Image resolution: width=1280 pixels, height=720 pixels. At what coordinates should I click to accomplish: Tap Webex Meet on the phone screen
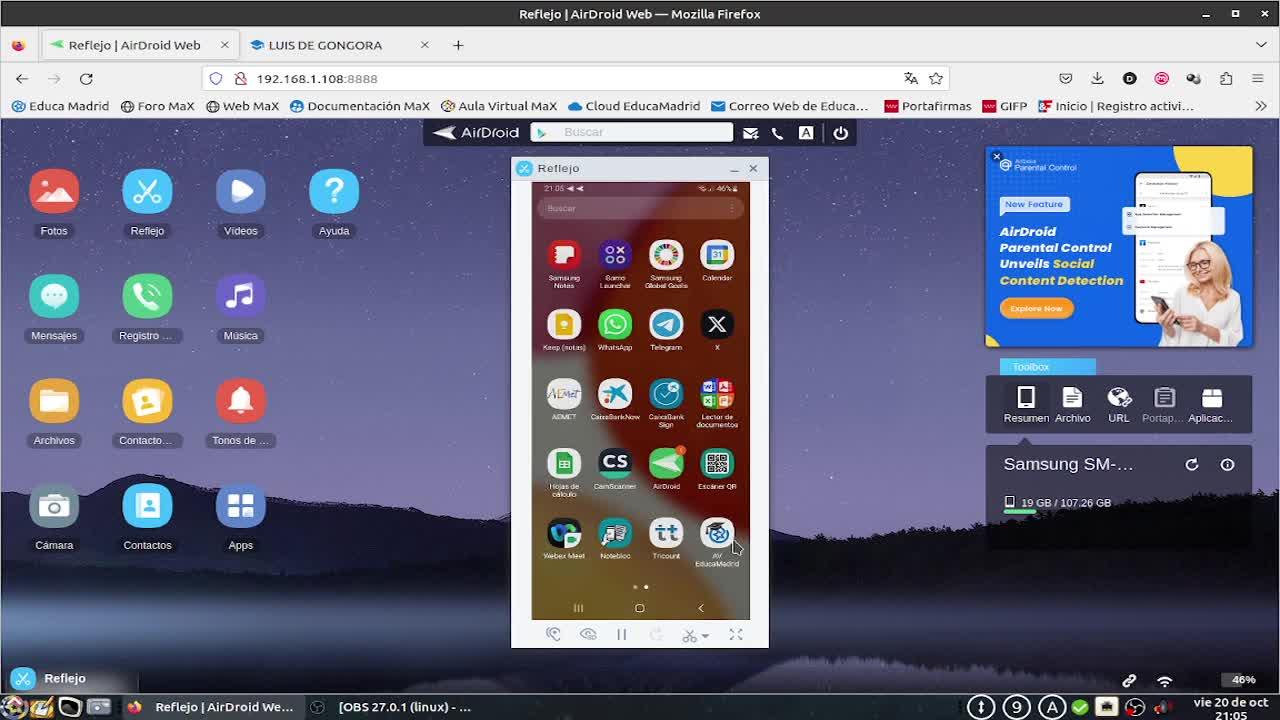pos(564,533)
